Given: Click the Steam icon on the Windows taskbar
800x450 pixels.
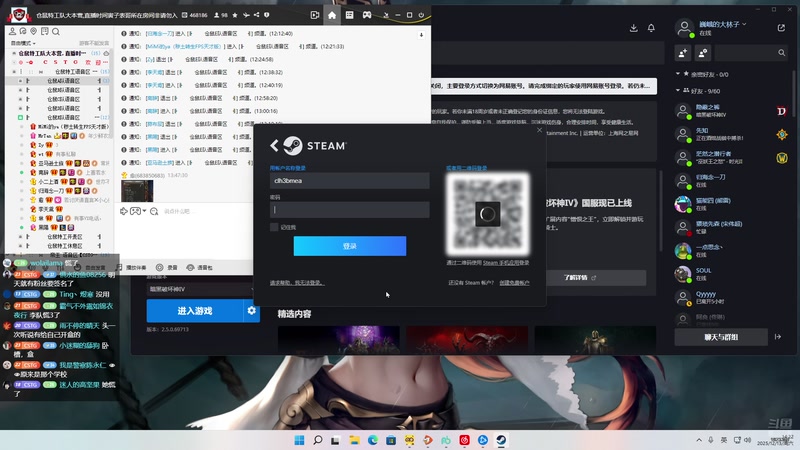Looking at the screenshot, I should click(x=501, y=440).
